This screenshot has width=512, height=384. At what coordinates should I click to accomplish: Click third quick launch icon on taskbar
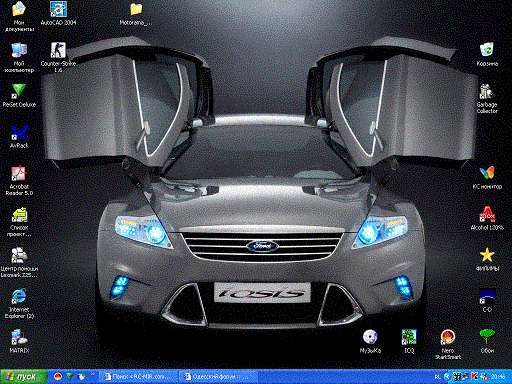81,377
